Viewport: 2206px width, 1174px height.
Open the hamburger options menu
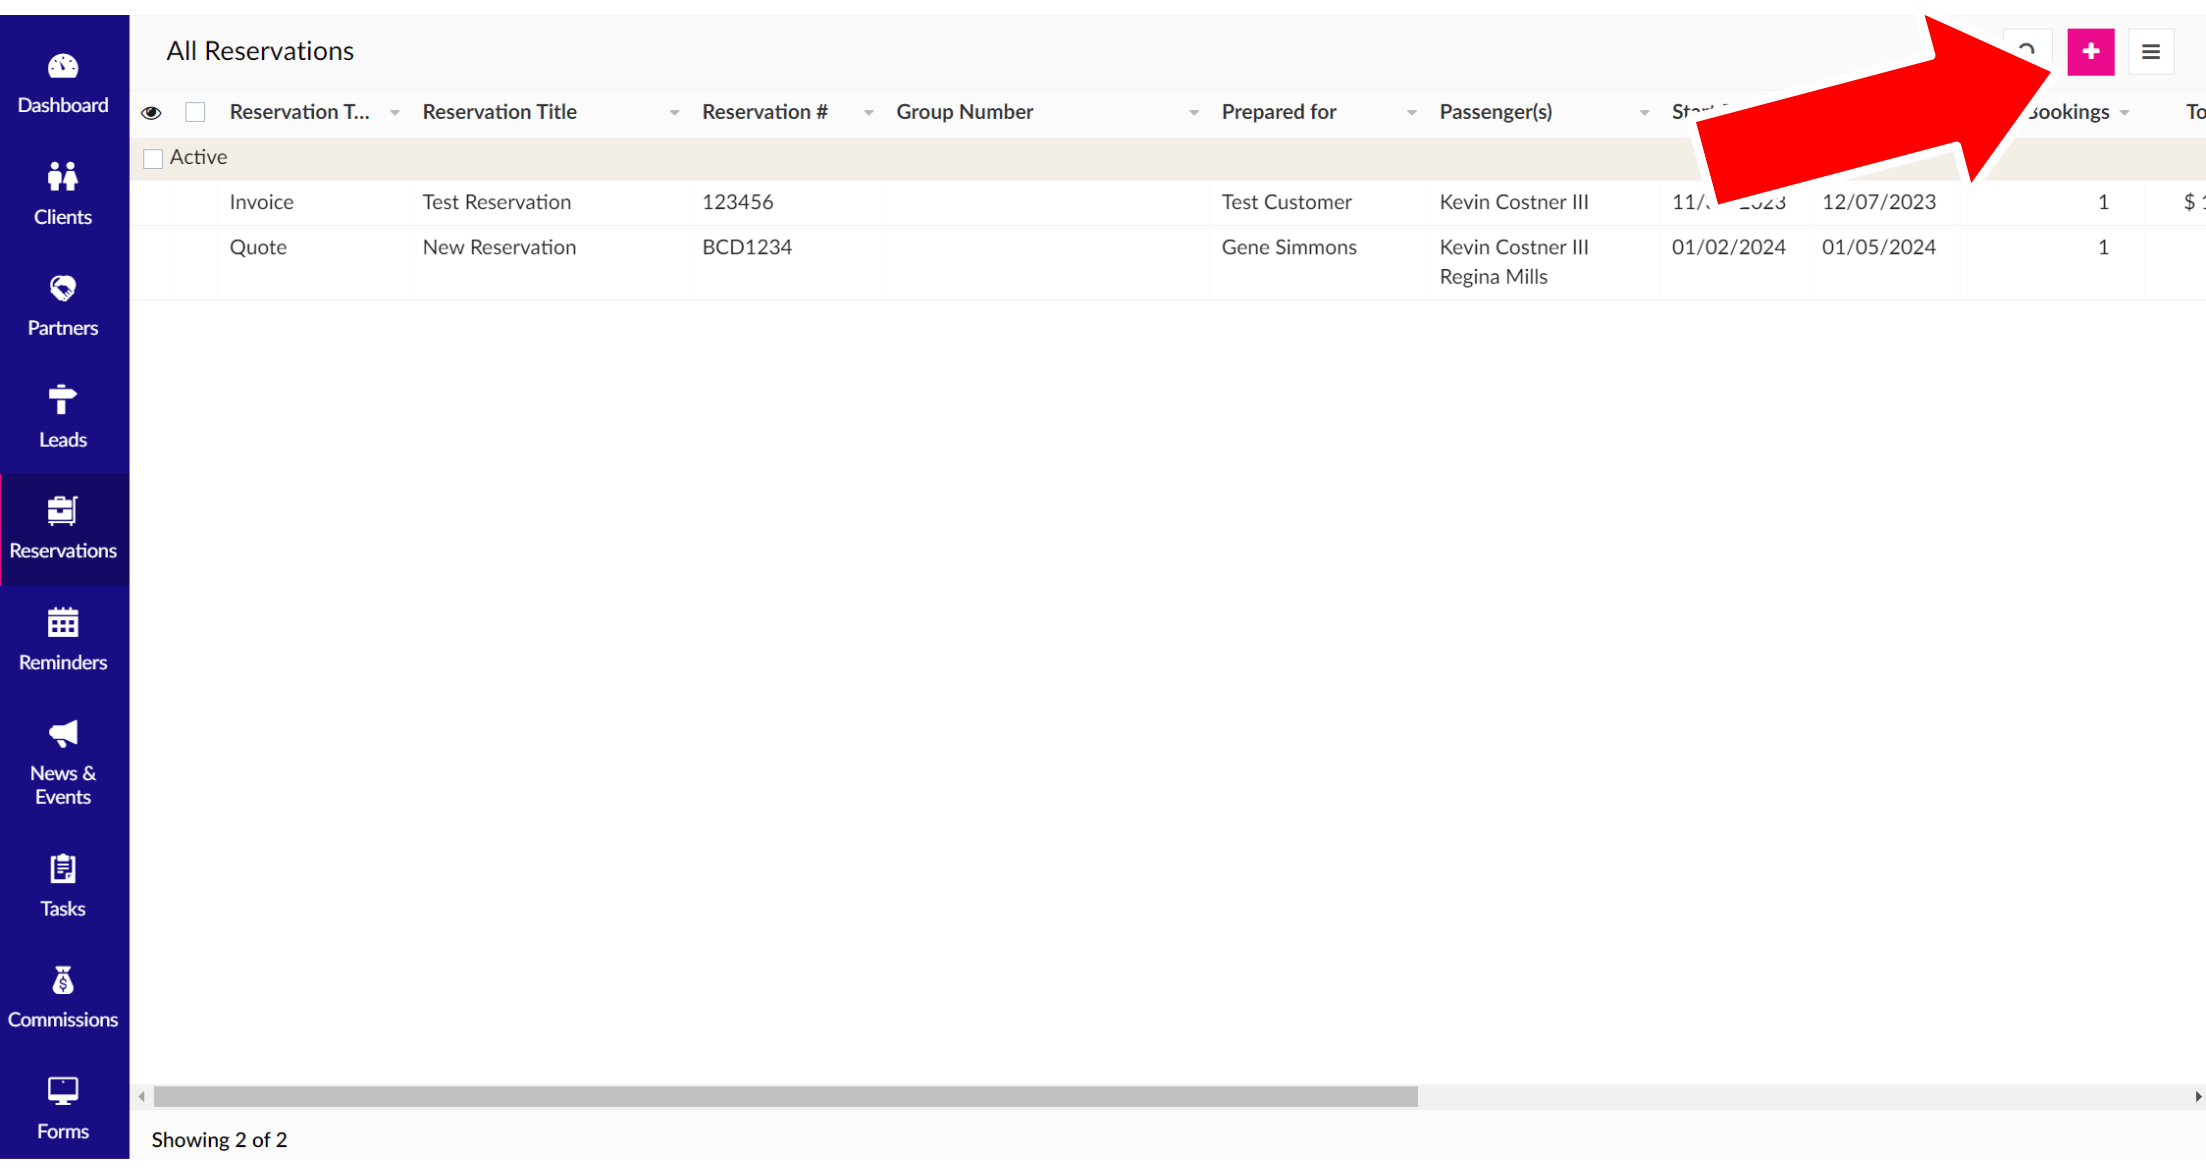pos(2150,52)
